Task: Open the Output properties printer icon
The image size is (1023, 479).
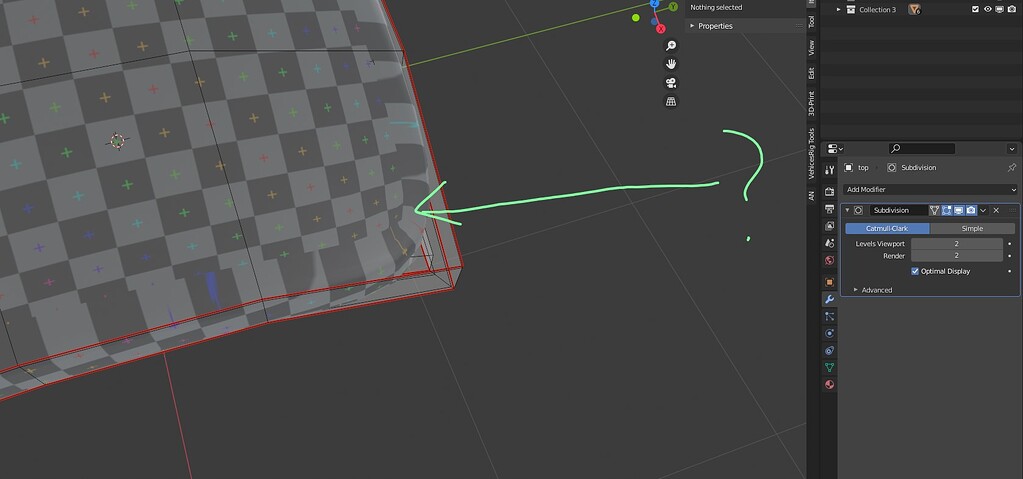Action: point(829,209)
